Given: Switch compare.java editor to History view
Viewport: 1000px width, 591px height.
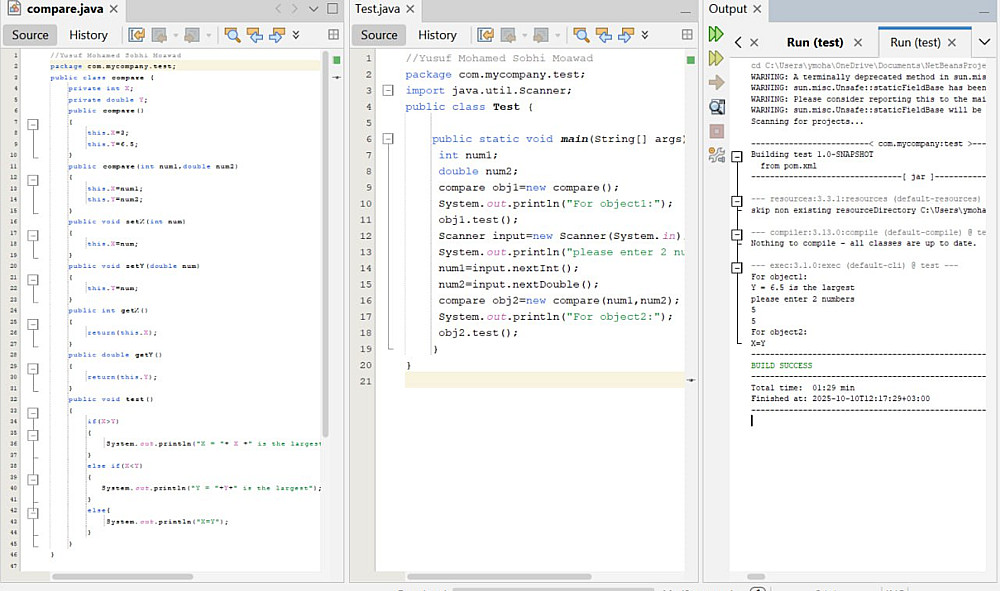Looking at the screenshot, I should 88,35.
